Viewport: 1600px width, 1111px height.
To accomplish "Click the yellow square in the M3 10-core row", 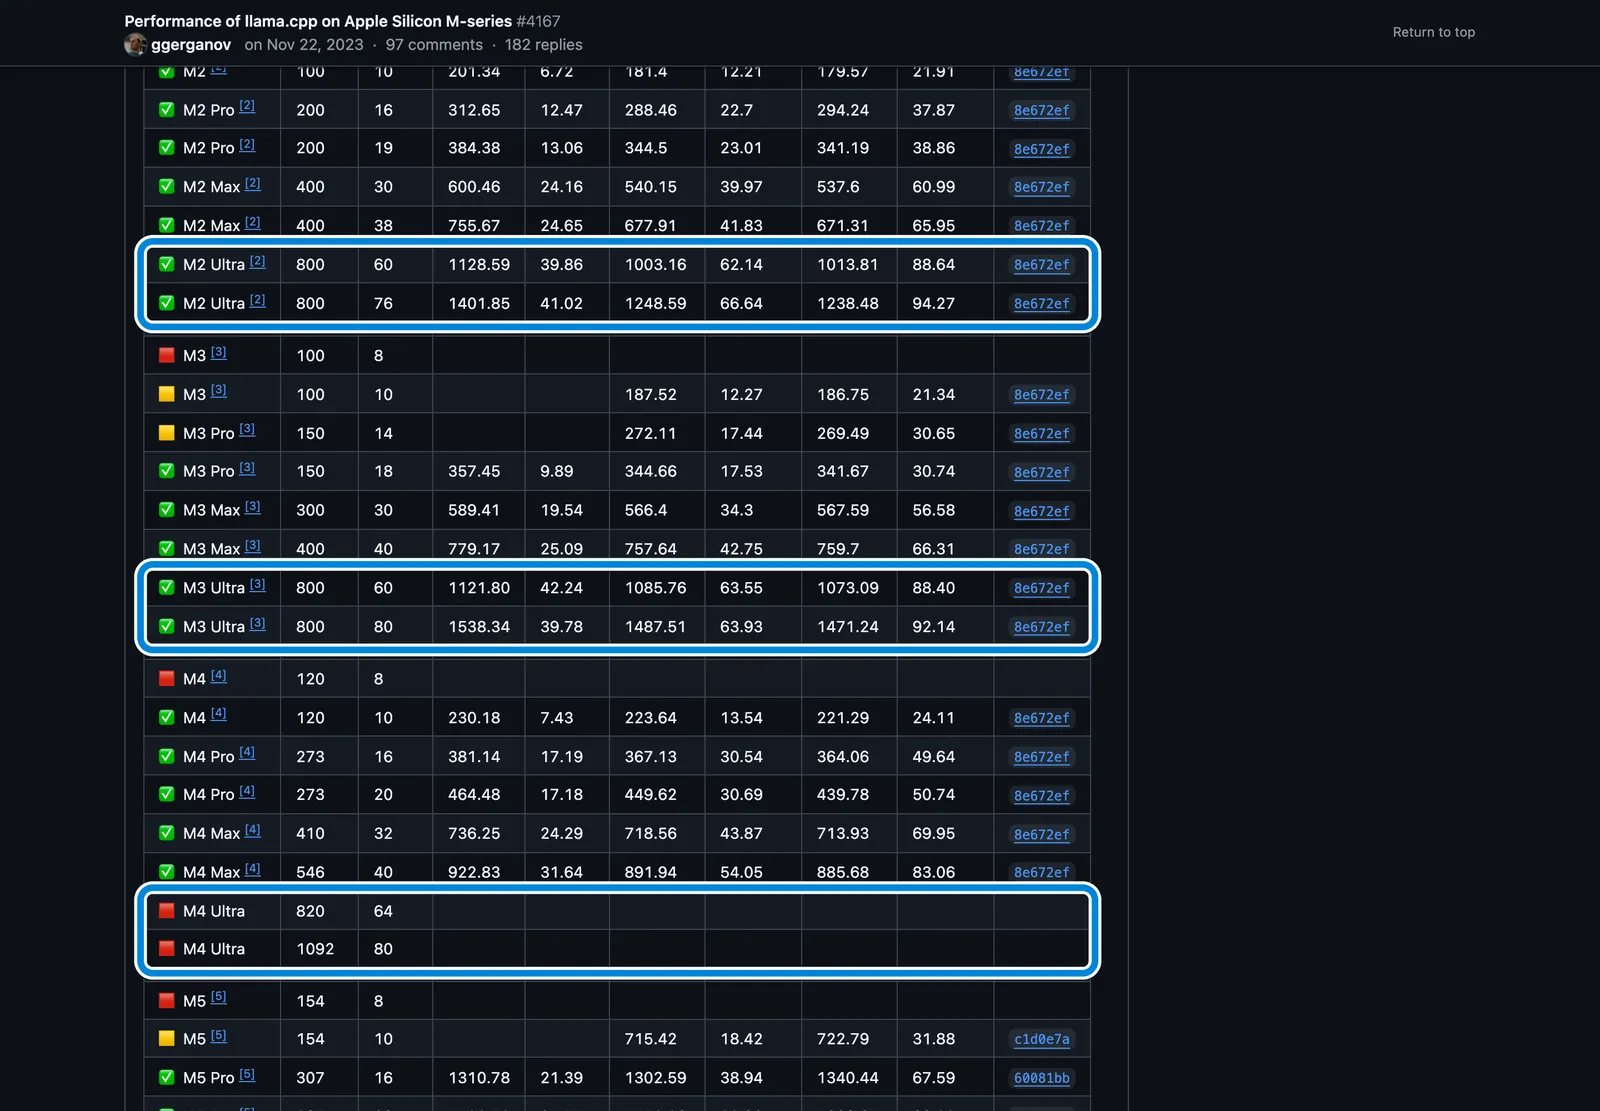I will point(167,394).
